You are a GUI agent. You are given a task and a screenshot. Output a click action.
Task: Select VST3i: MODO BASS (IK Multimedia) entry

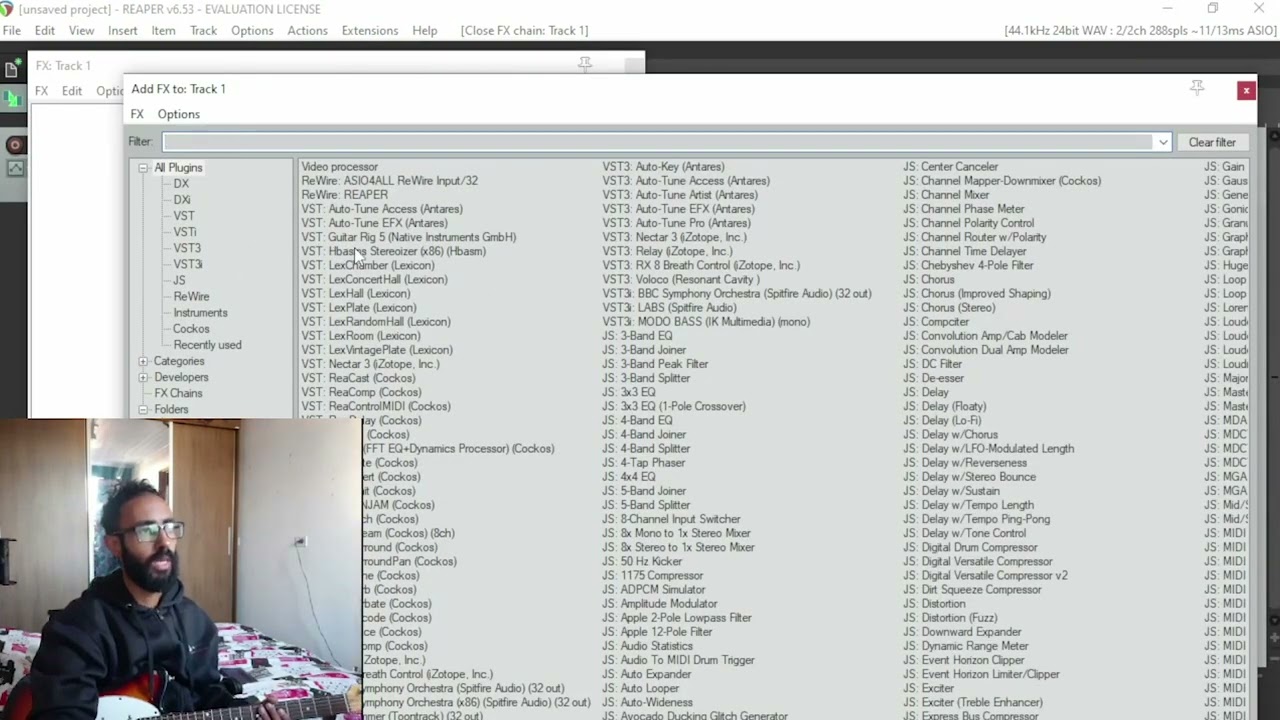pyautogui.click(x=706, y=322)
